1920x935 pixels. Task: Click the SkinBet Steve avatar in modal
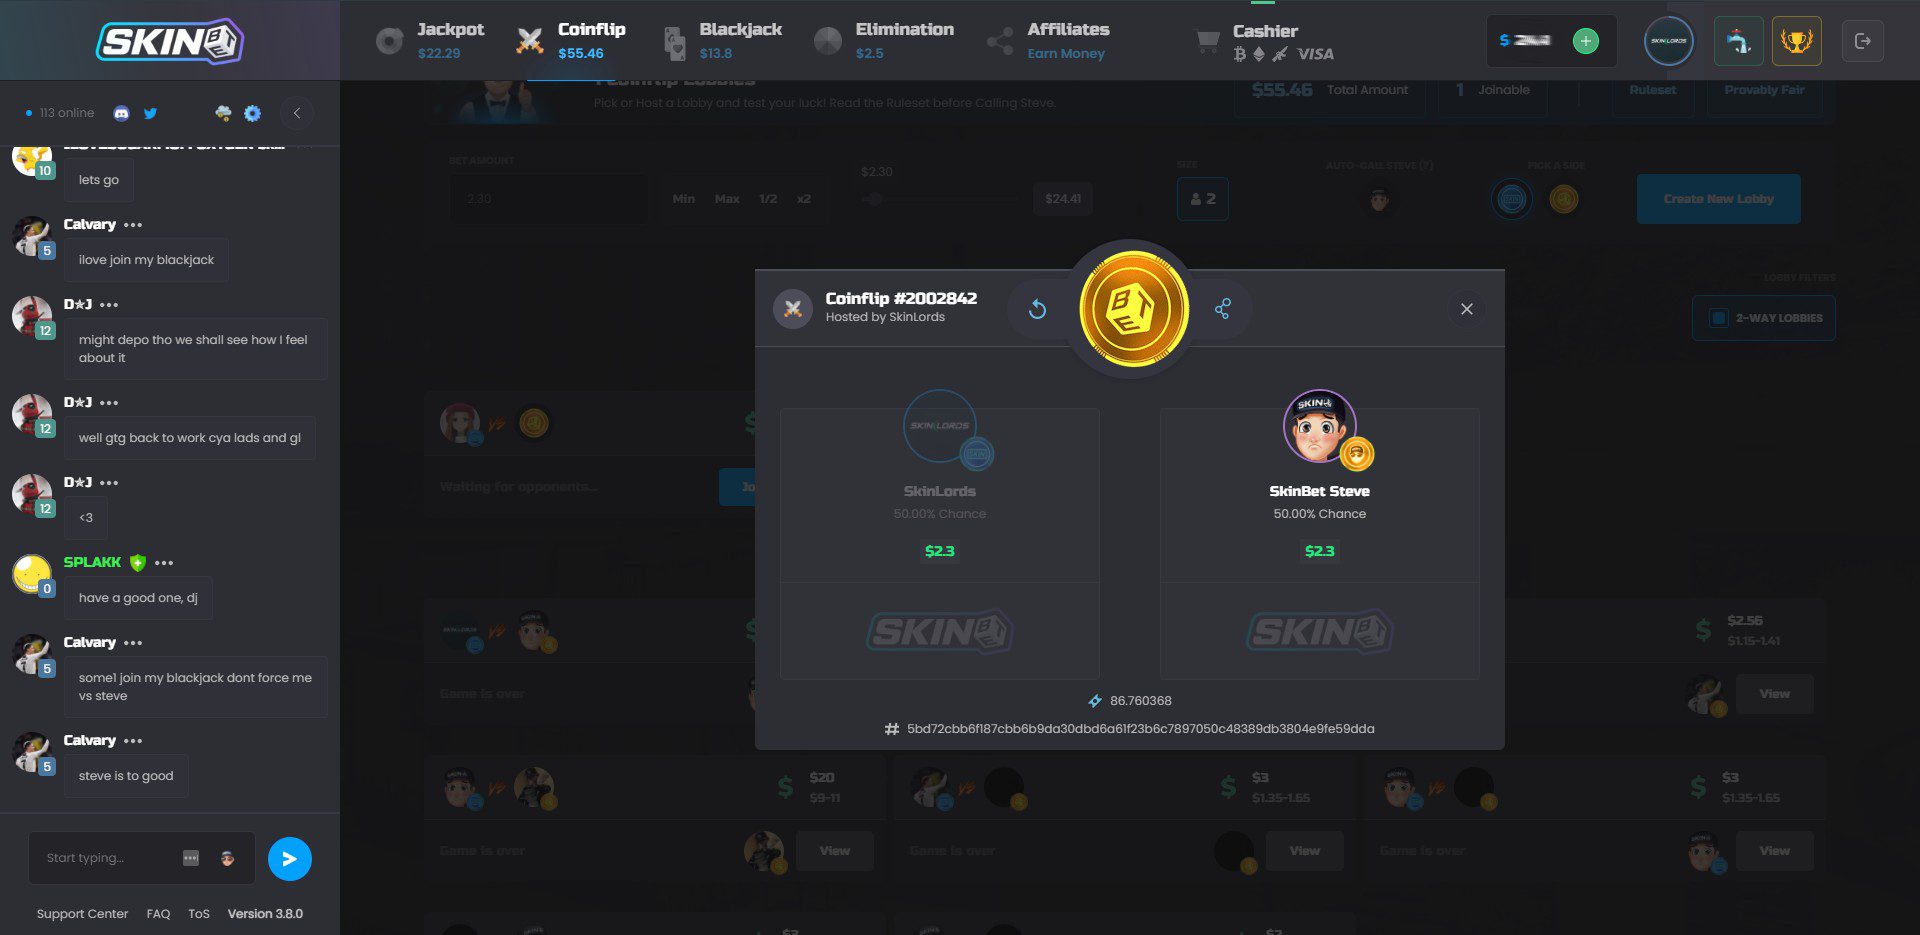tap(1319, 426)
